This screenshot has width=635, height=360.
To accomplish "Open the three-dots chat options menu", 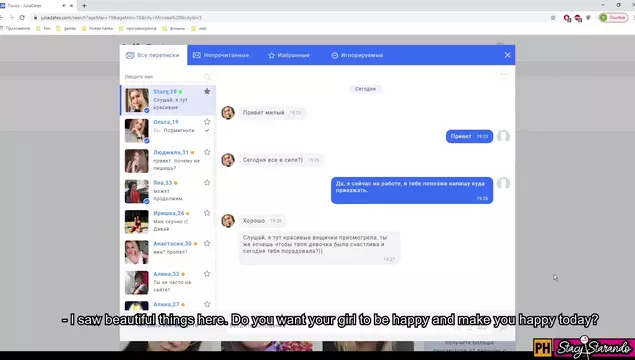I will (x=504, y=74).
